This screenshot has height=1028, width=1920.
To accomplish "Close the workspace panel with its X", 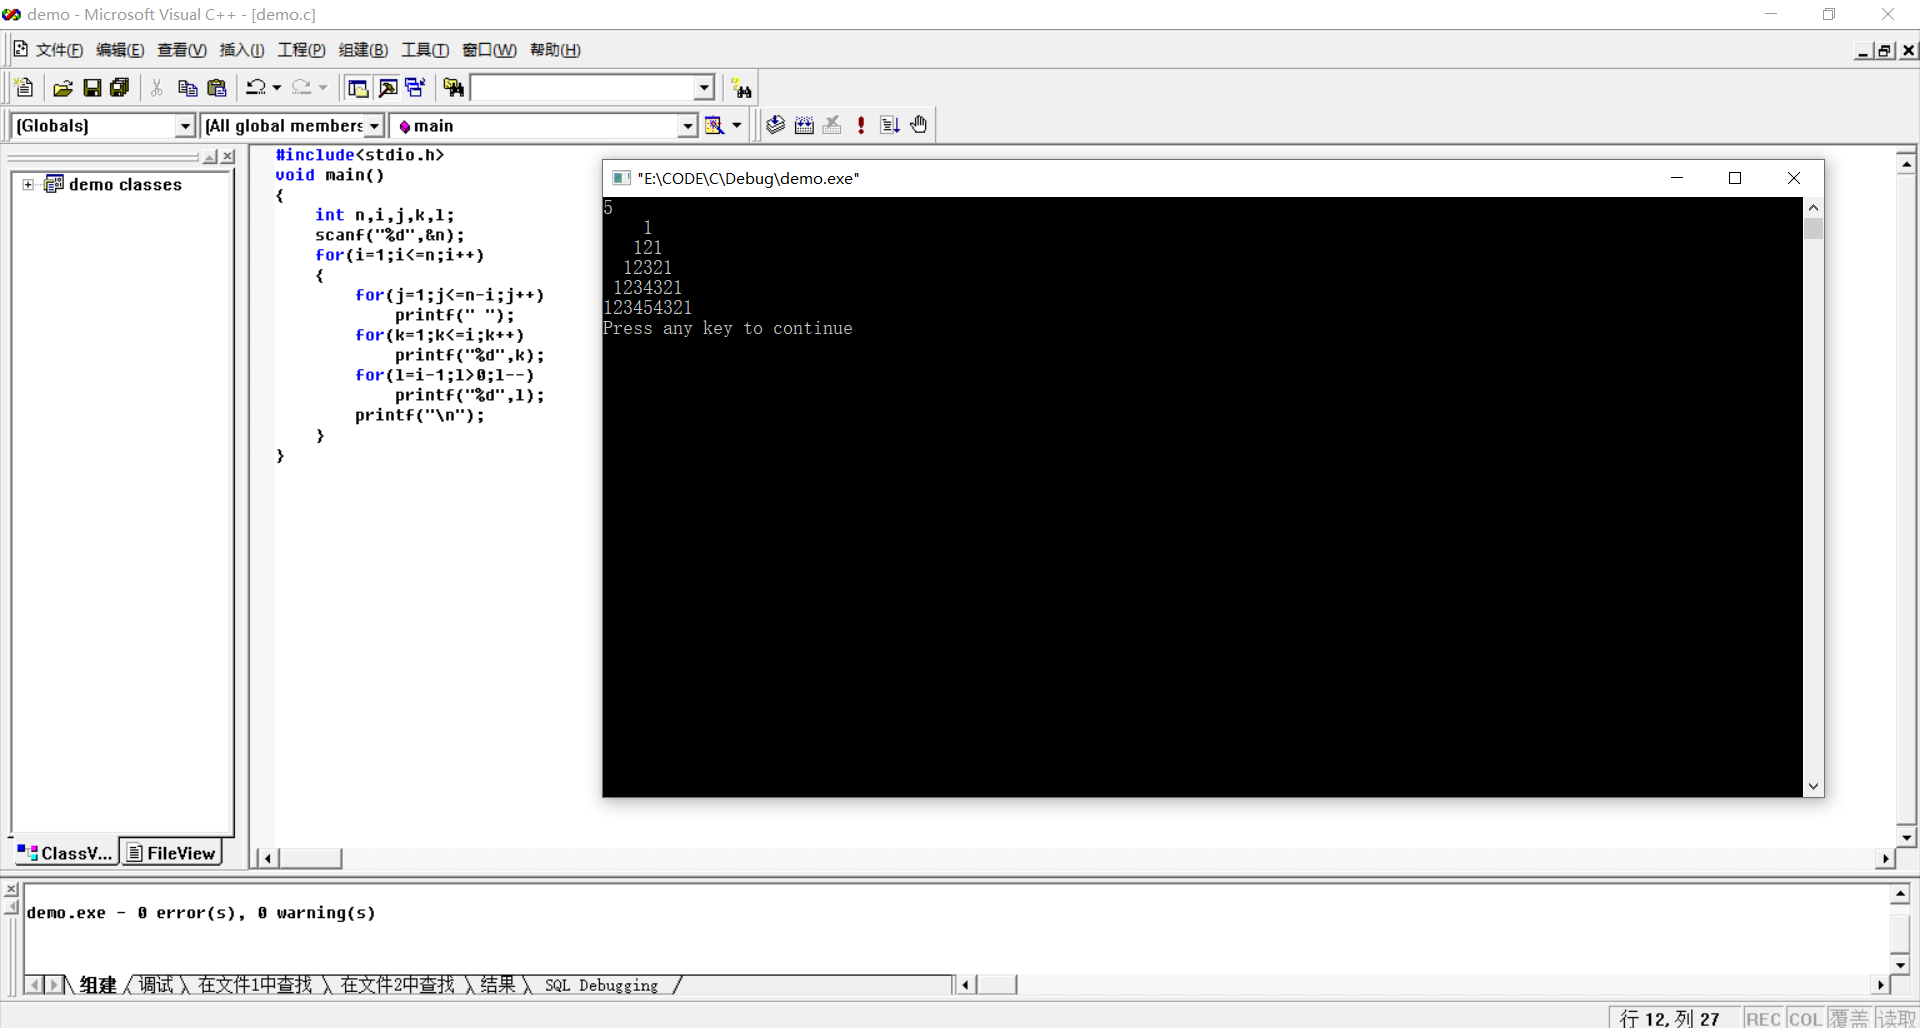I will tap(228, 157).
